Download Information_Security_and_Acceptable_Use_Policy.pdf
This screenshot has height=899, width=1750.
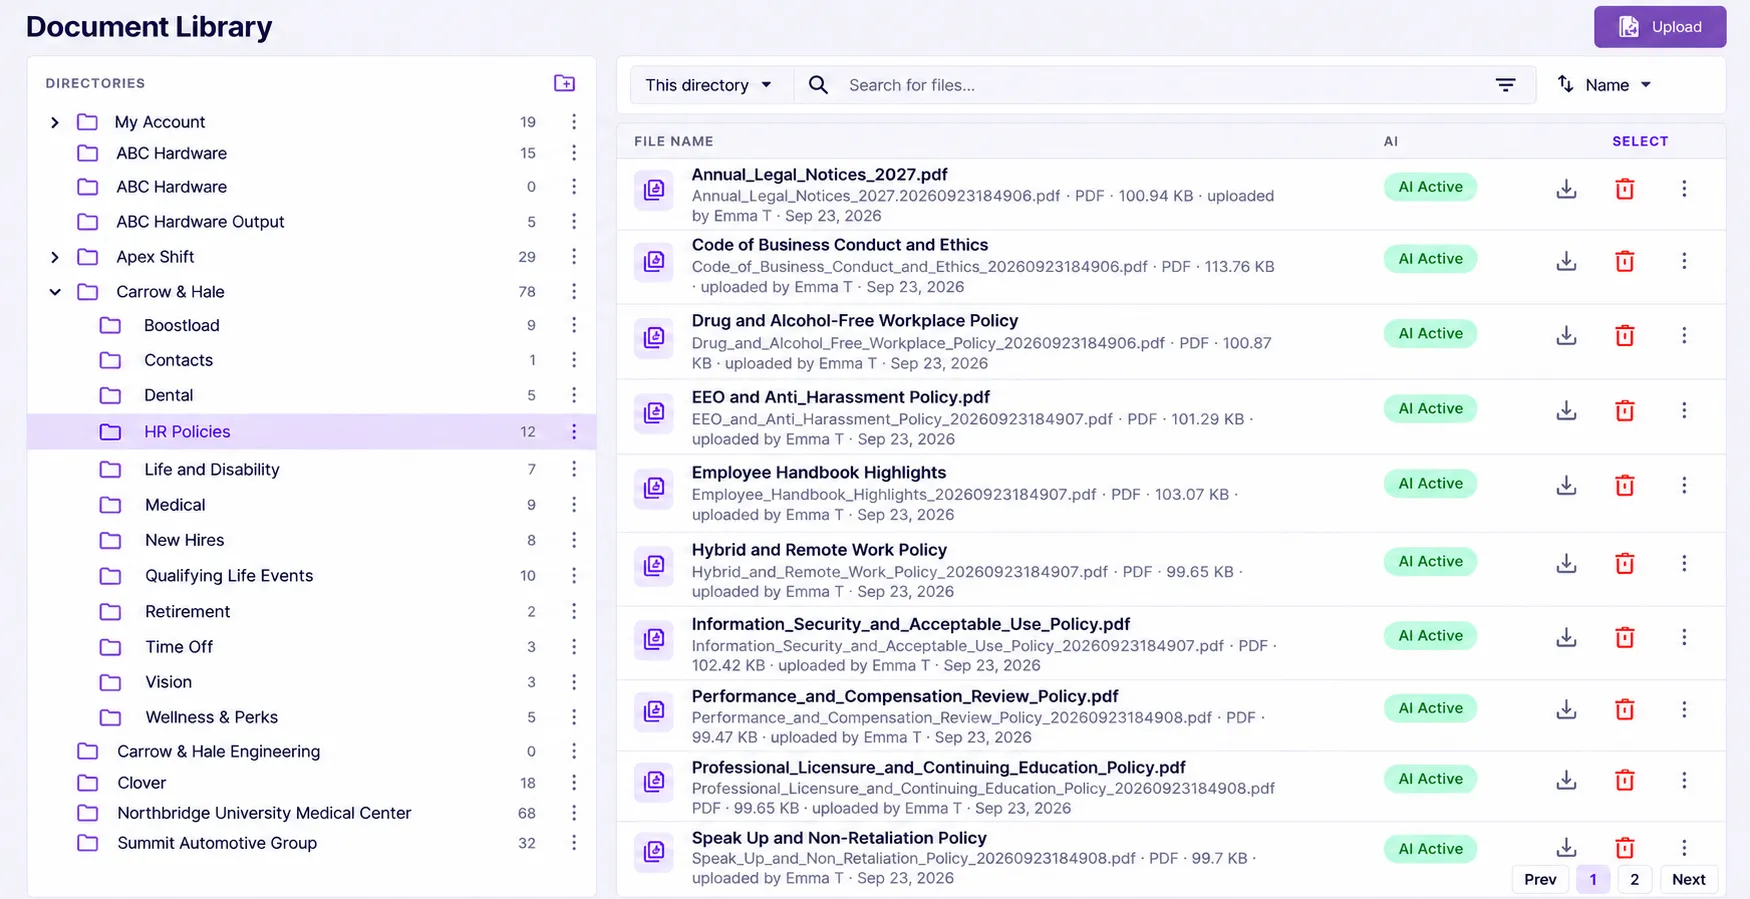pos(1567,637)
